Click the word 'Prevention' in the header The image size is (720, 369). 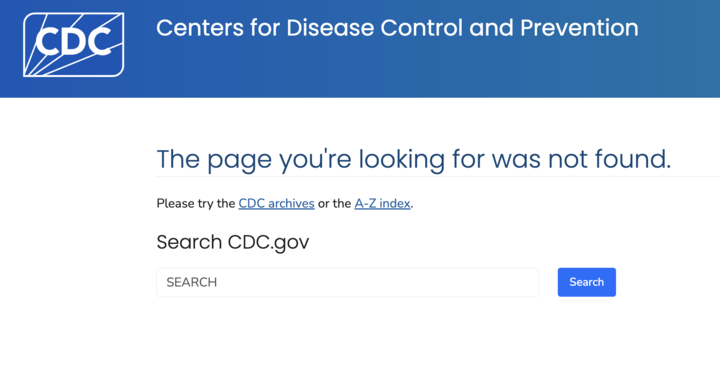[579, 28]
